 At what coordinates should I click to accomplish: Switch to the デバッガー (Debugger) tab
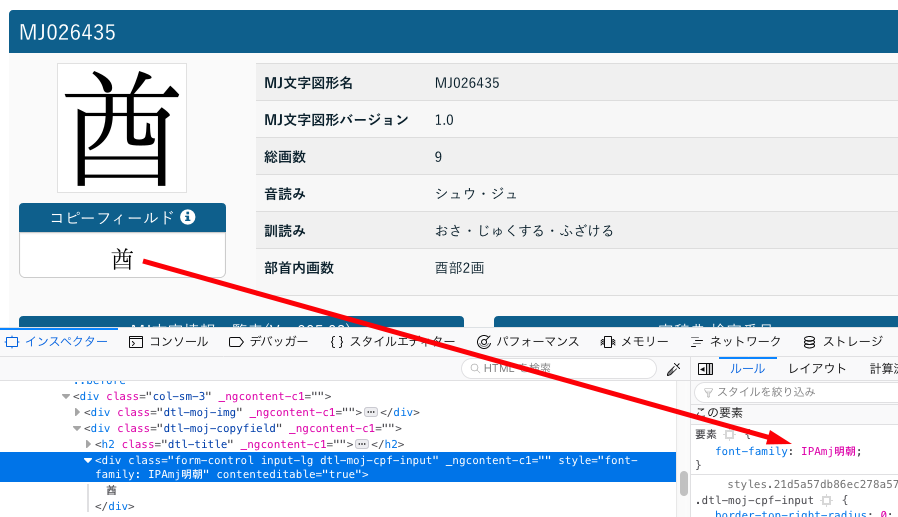coord(268,342)
